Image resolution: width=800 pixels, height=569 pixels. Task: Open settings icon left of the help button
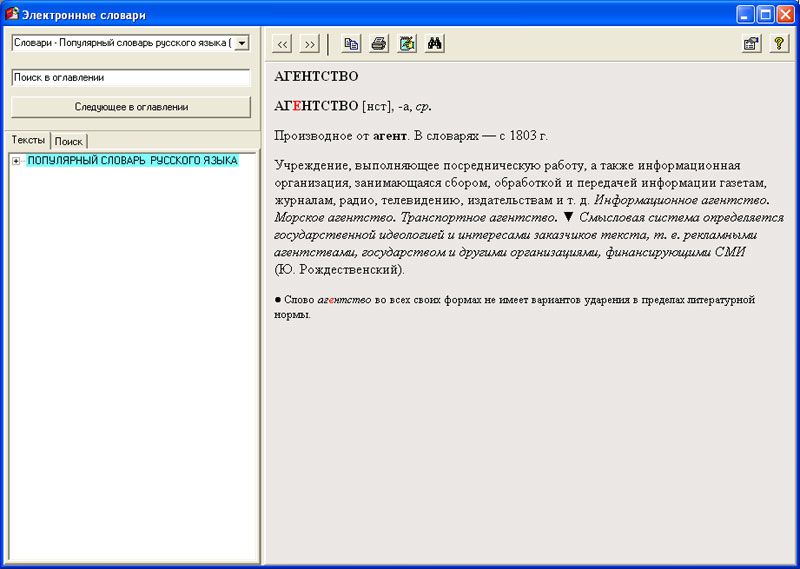(750, 44)
